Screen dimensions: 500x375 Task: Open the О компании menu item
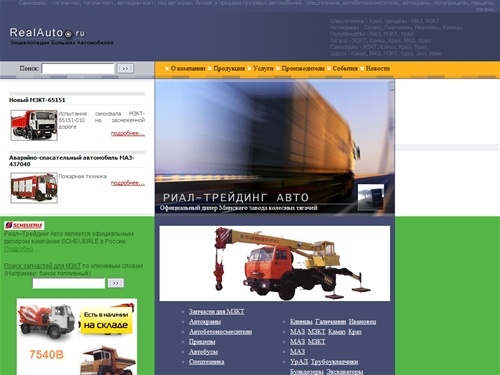click(188, 68)
